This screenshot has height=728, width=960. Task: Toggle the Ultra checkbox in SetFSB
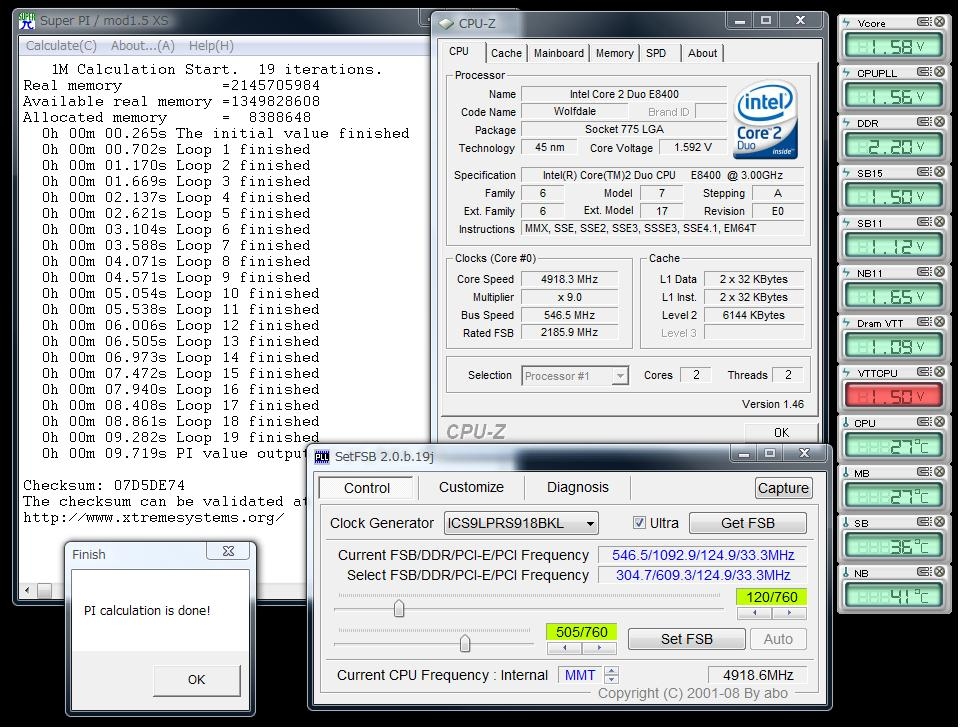click(639, 523)
